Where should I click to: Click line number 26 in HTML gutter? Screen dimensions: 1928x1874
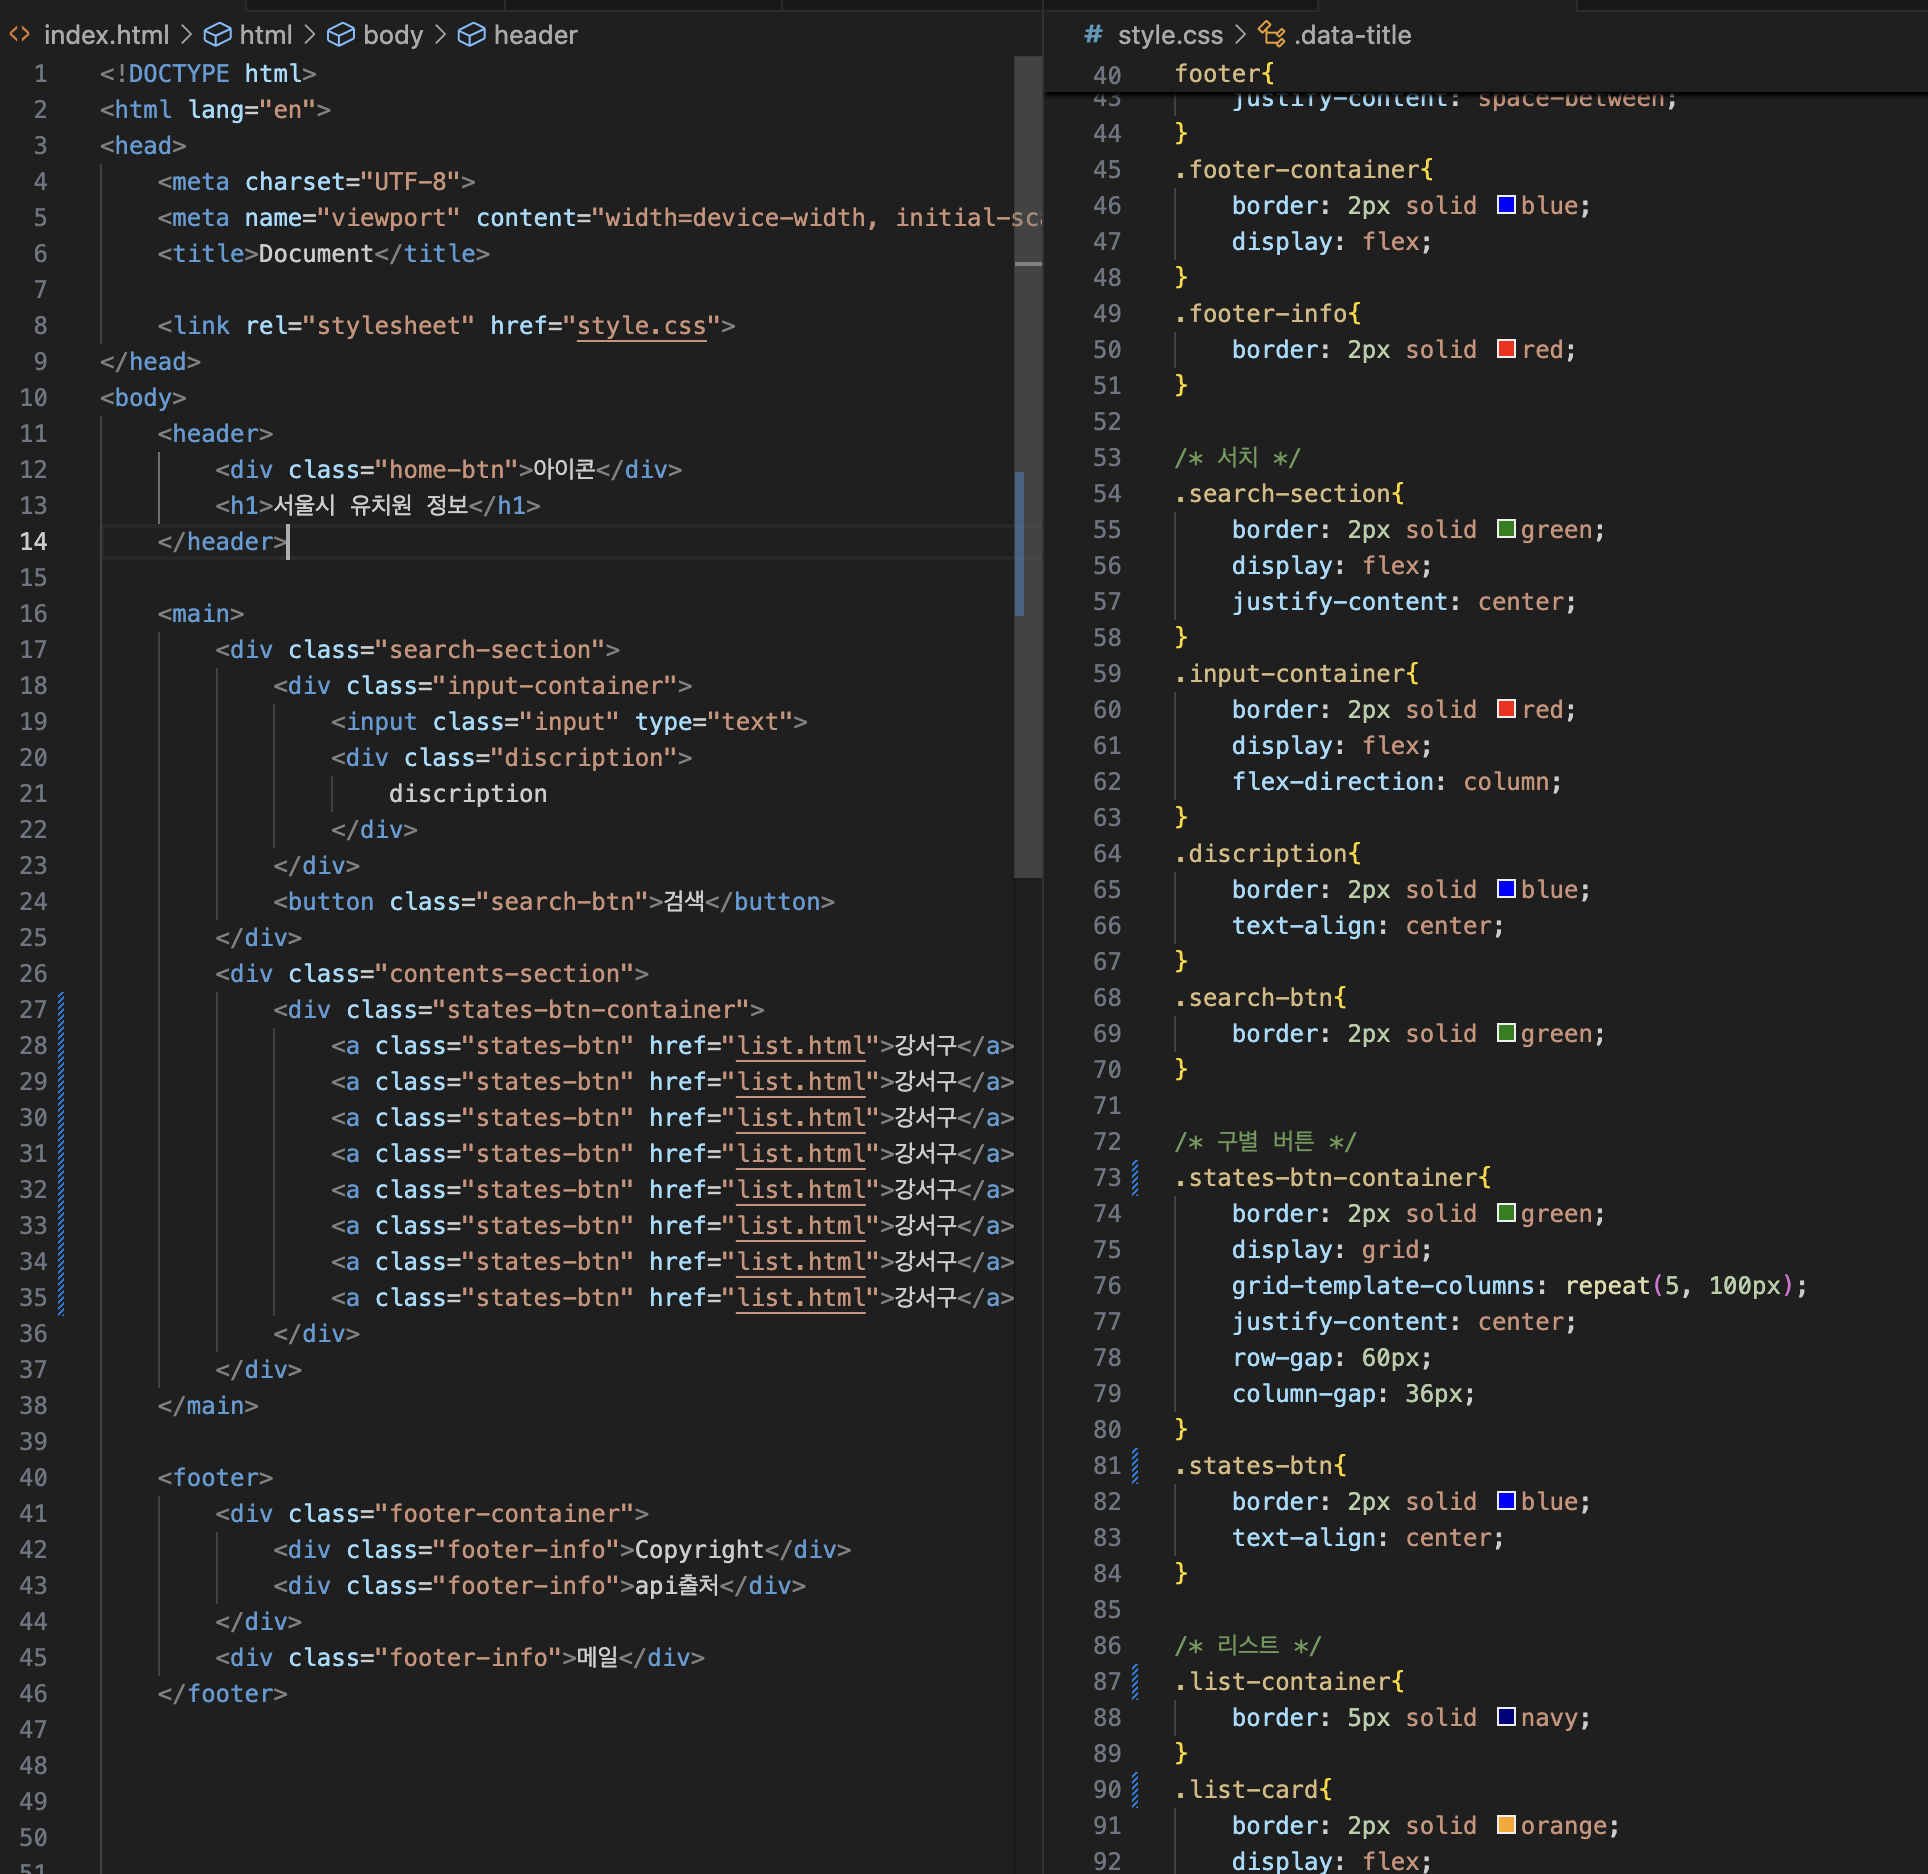click(33, 974)
